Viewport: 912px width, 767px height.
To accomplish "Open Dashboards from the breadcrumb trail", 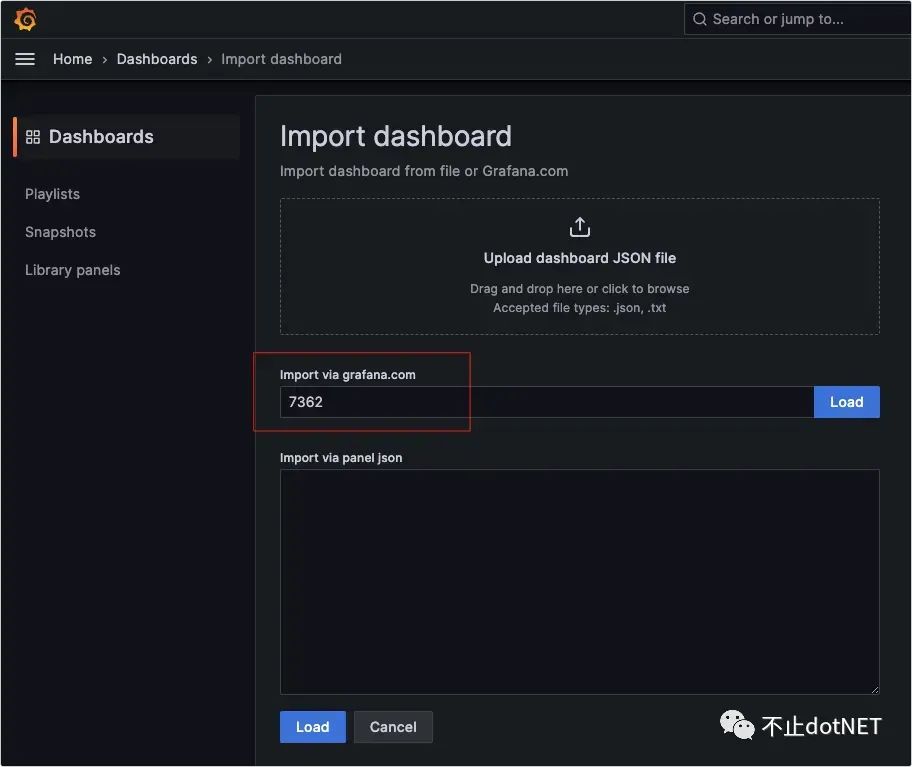I will pyautogui.click(x=157, y=59).
